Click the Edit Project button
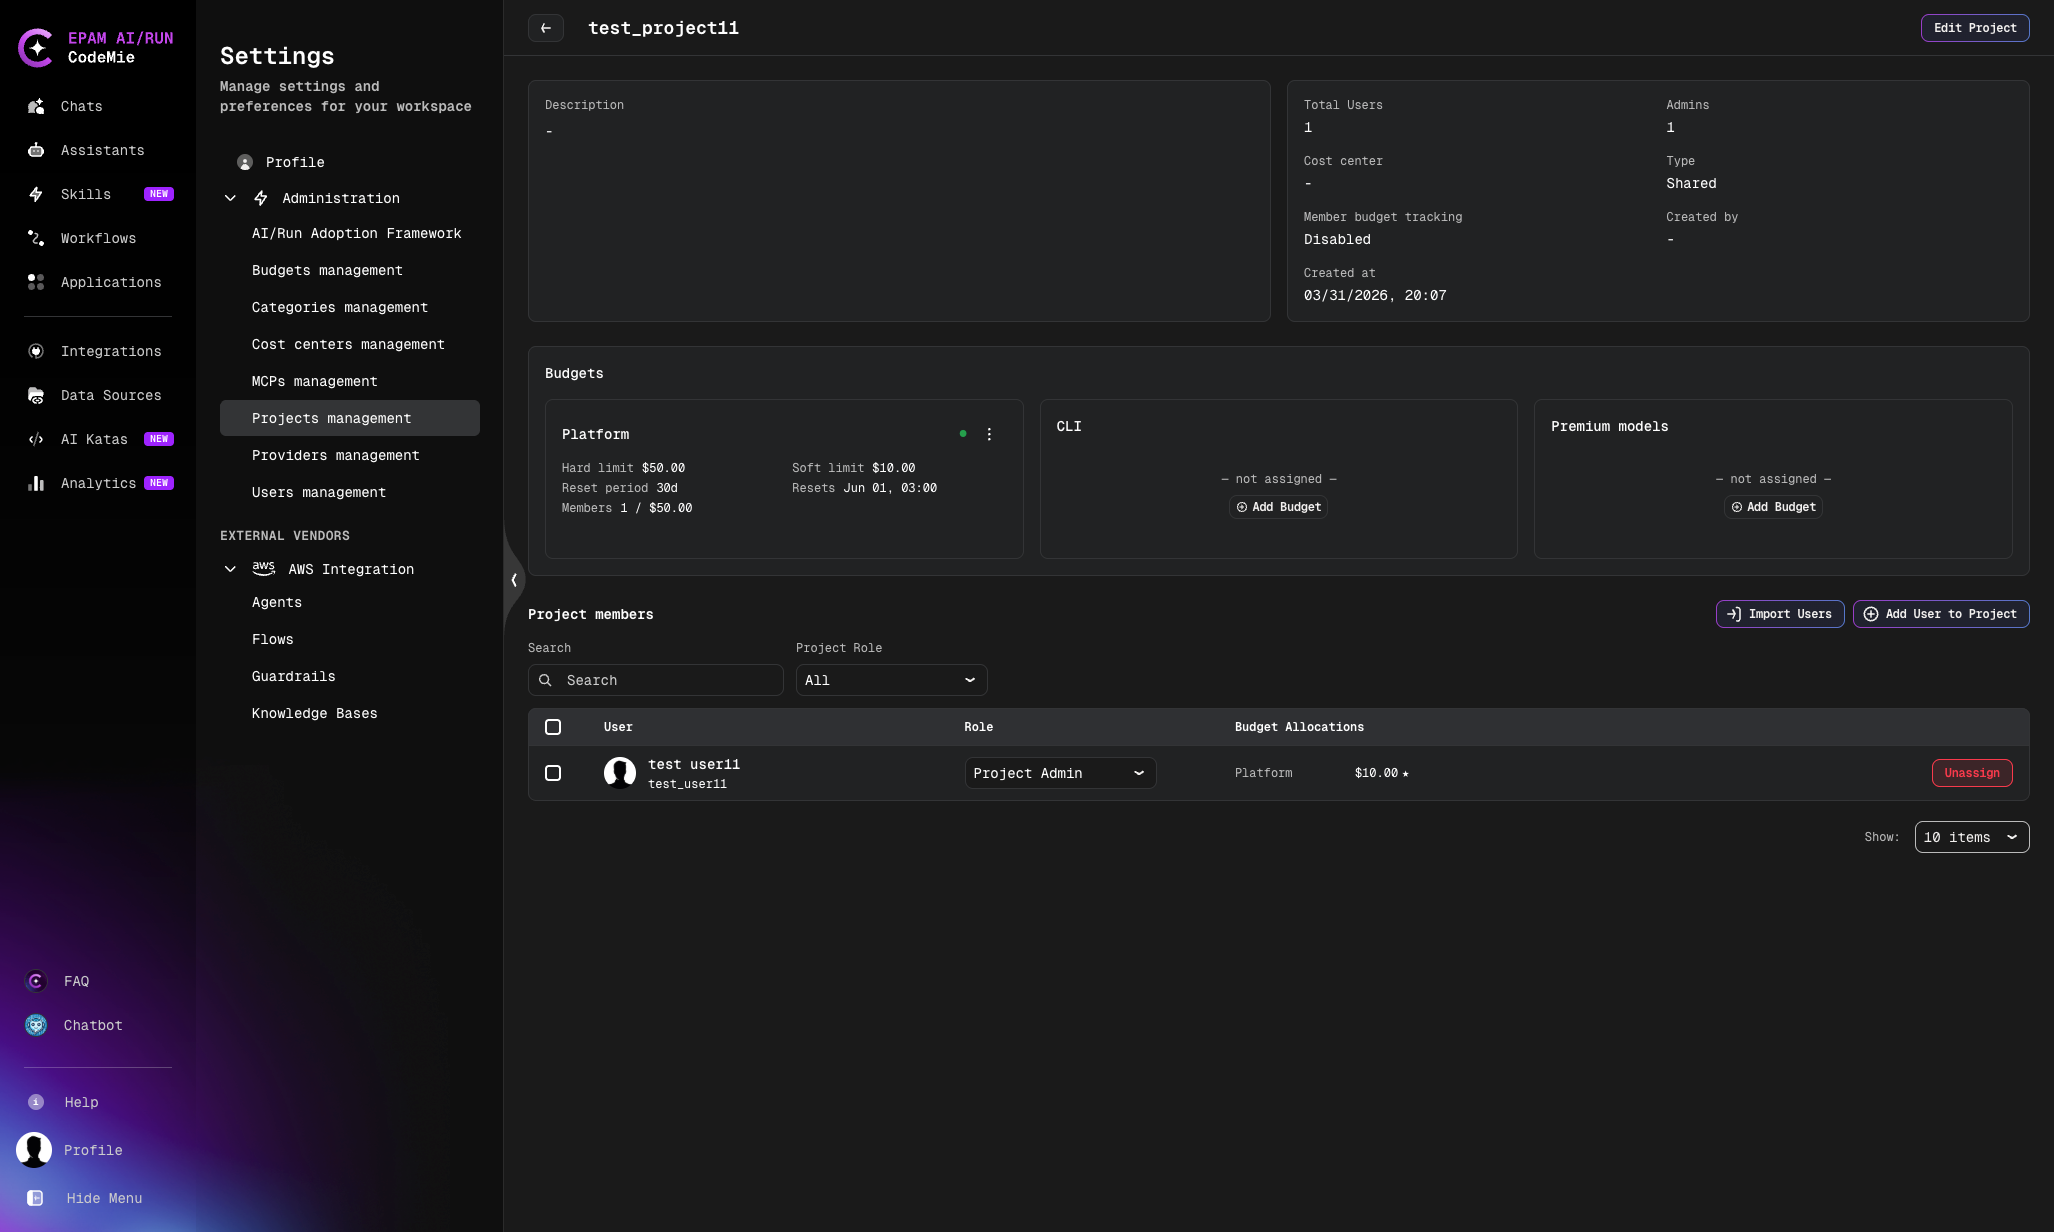 [x=1975, y=28]
